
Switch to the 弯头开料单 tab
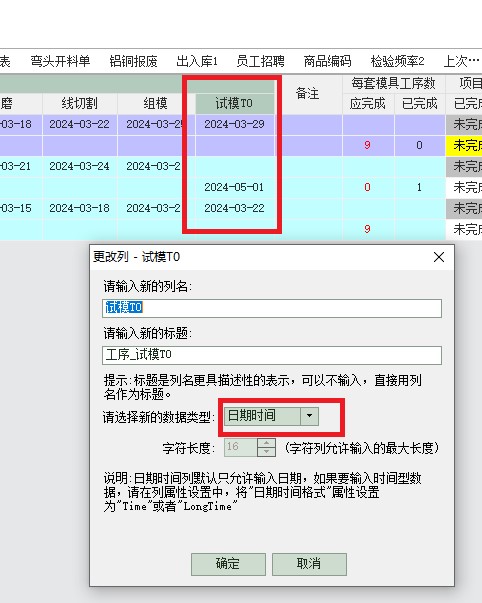[60, 61]
